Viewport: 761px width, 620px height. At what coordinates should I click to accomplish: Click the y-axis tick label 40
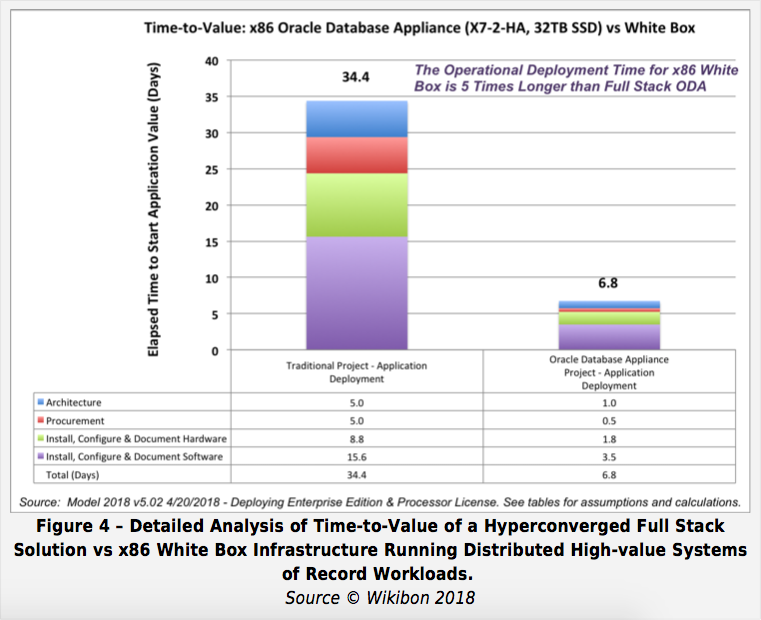coord(212,61)
